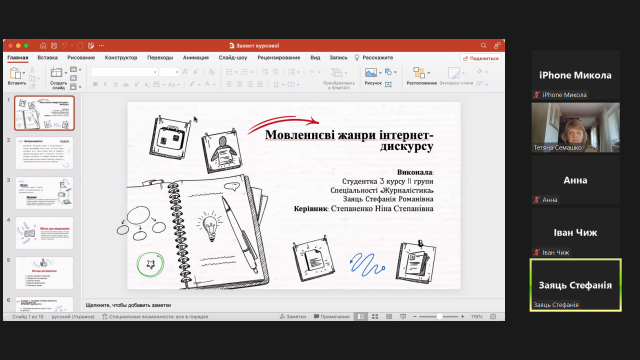The image size is (640, 360).
Task: Click the Increase font size icon
Action: pyautogui.click(x=186, y=72)
